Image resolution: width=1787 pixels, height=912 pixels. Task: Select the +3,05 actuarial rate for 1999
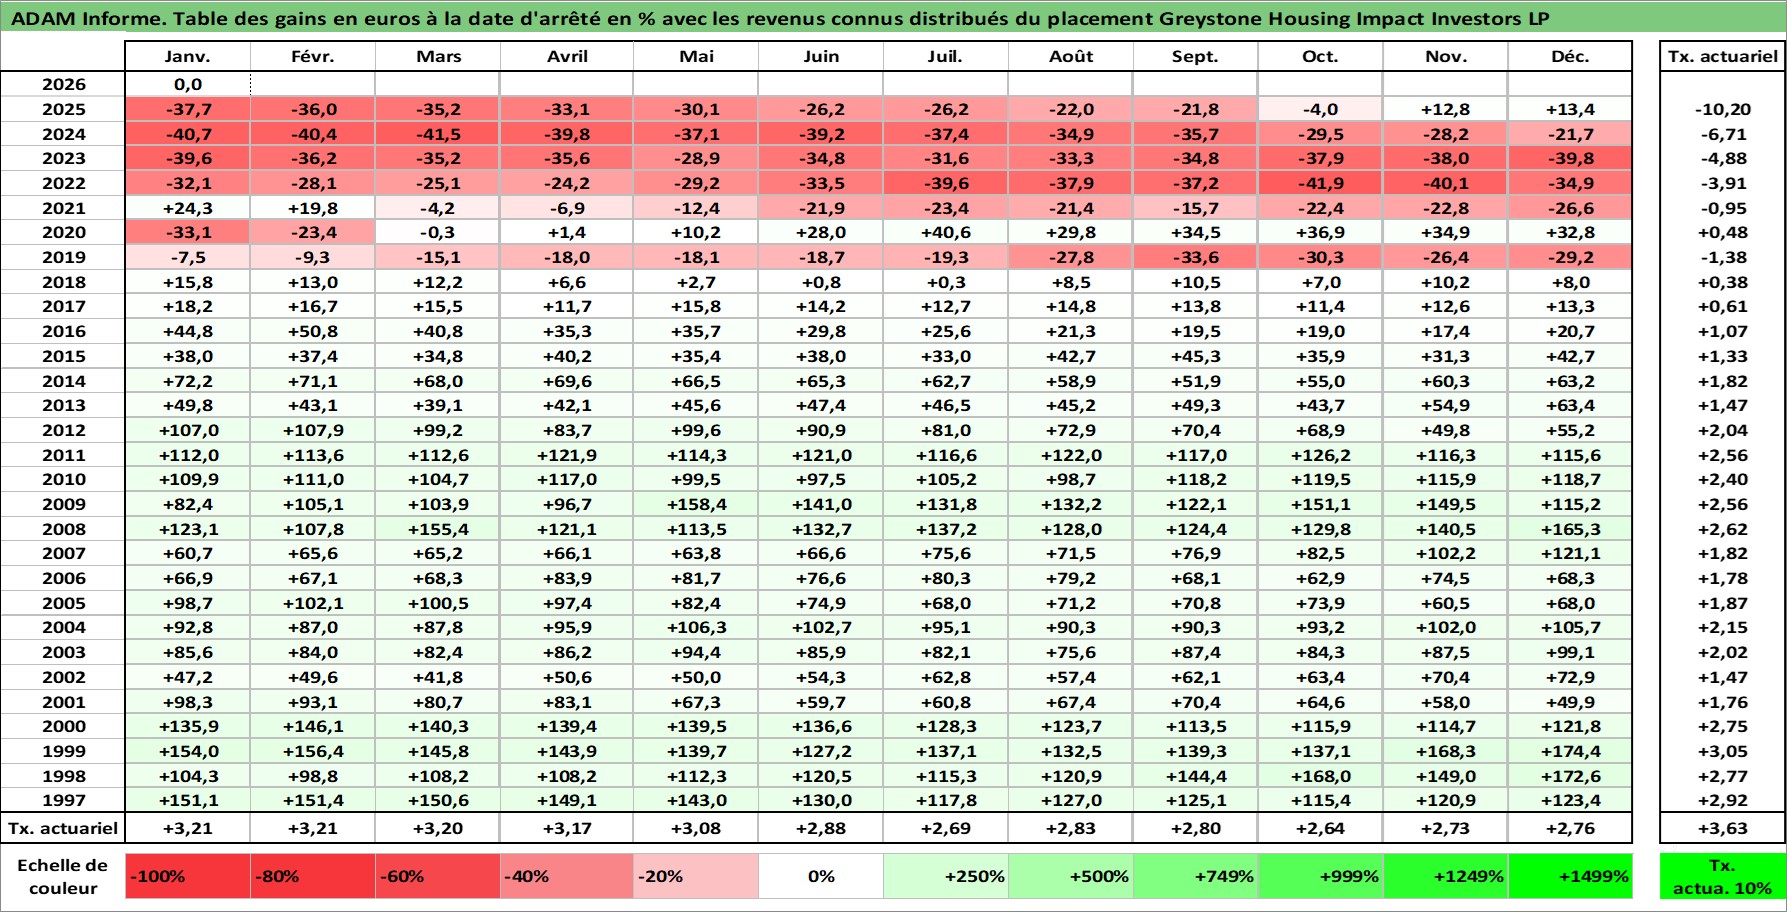point(1722,751)
